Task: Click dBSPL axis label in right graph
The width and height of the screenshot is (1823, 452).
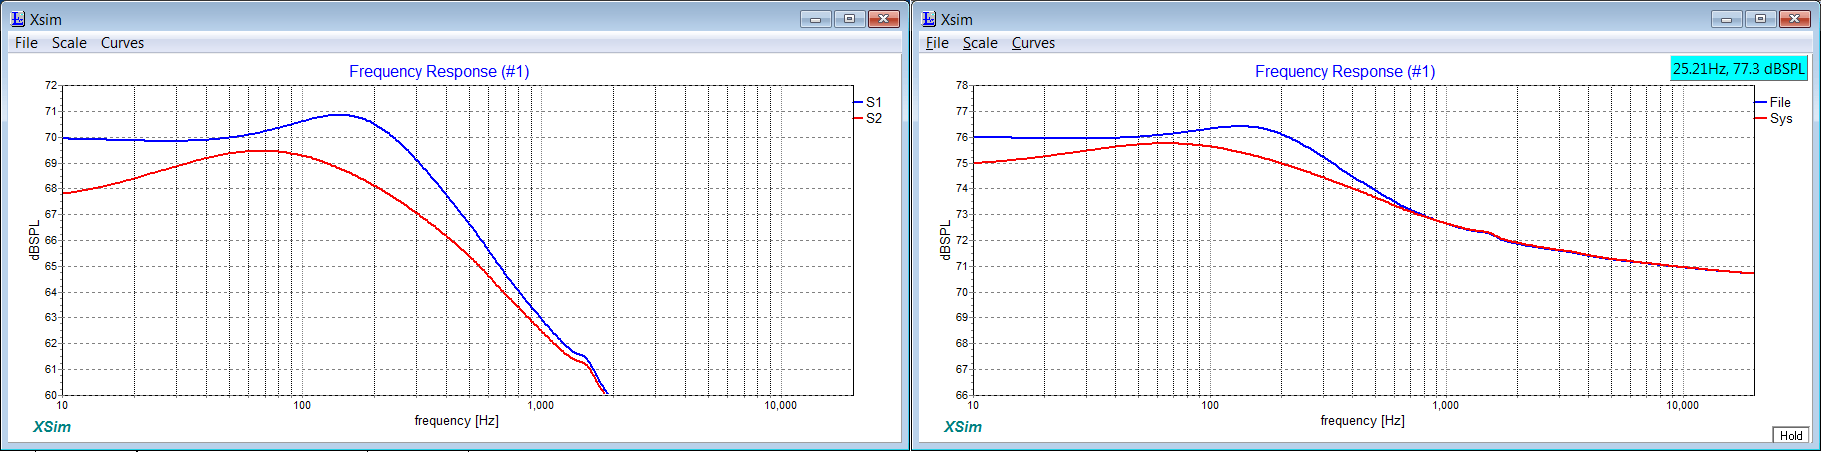Action: 945,240
